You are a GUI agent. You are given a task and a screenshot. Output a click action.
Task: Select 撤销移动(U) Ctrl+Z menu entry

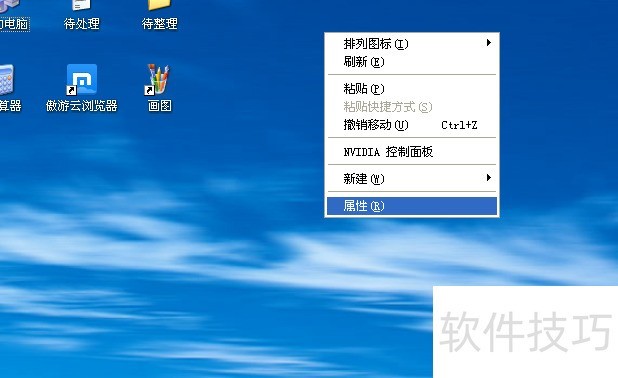pyautogui.click(x=412, y=125)
